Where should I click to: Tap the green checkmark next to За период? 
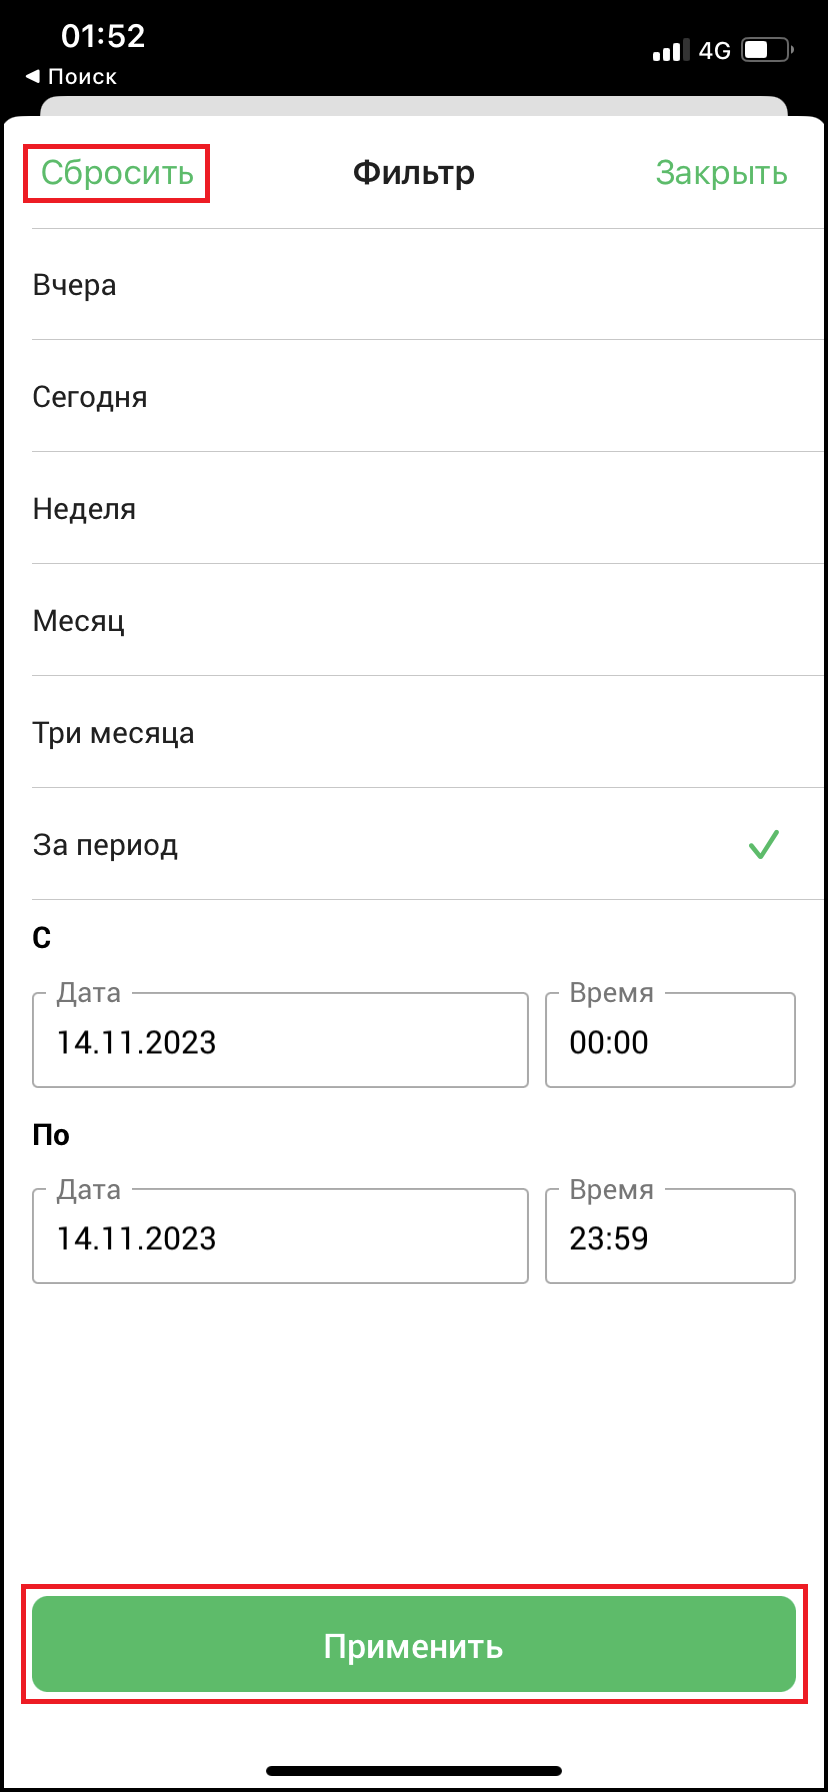(764, 845)
